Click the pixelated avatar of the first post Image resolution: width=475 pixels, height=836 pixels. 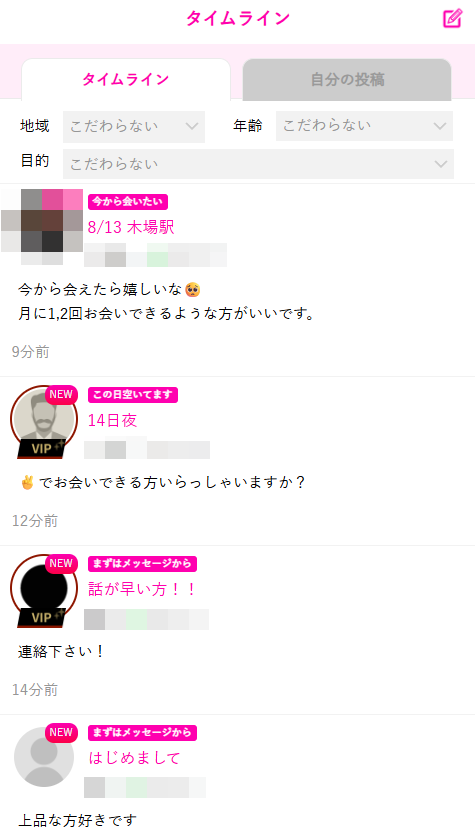[x=42, y=221]
